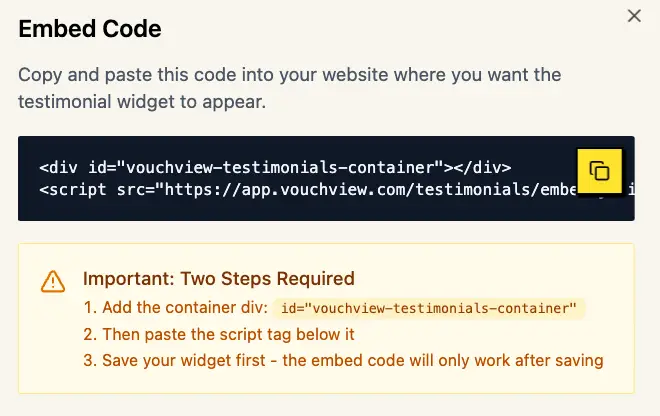Image resolution: width=660 pixels, height=416 pixels.
Task: Click step 2 "Then paste the script tag below it"
Action: tap(219, 334)
